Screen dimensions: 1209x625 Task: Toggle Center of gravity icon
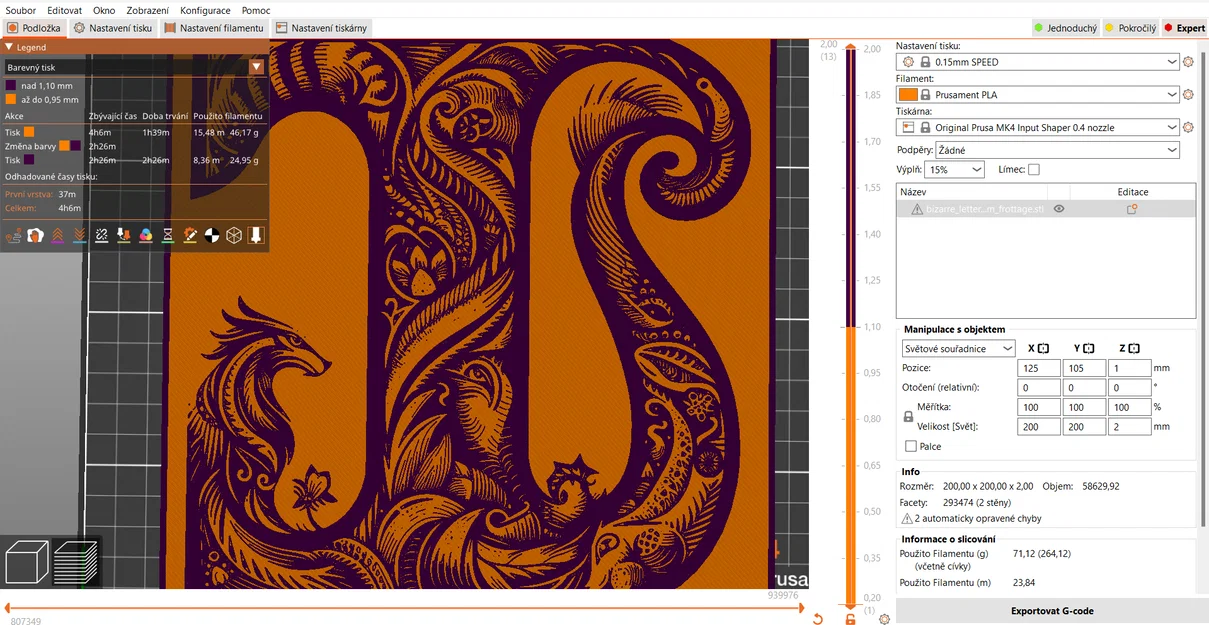pyautogui.click(x=211, y=235)
